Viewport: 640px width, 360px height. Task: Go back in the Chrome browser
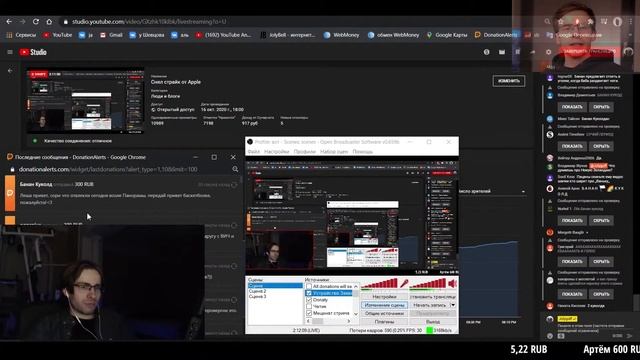[9, 21]
